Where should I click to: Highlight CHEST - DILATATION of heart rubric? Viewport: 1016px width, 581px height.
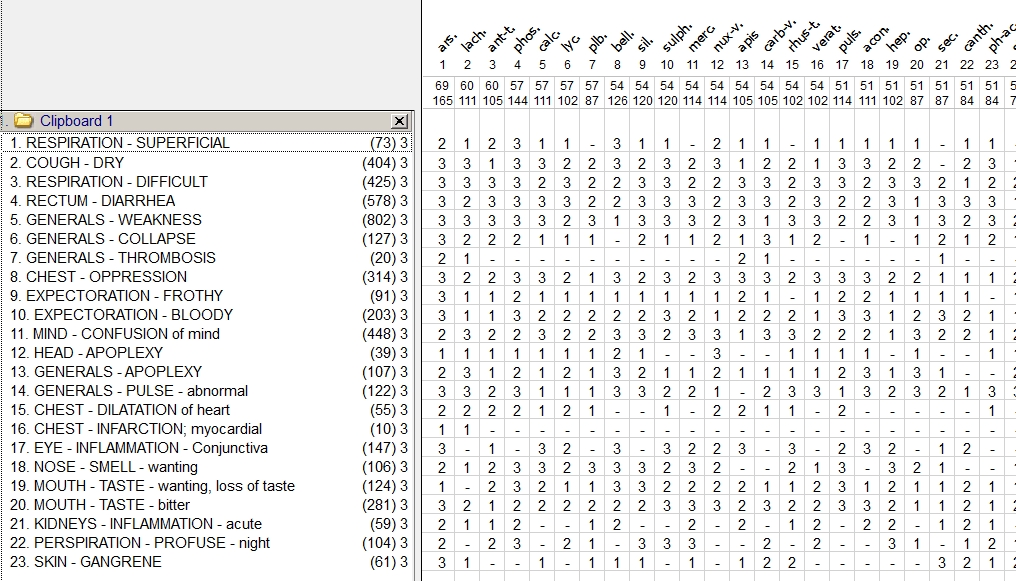[207, 410]
